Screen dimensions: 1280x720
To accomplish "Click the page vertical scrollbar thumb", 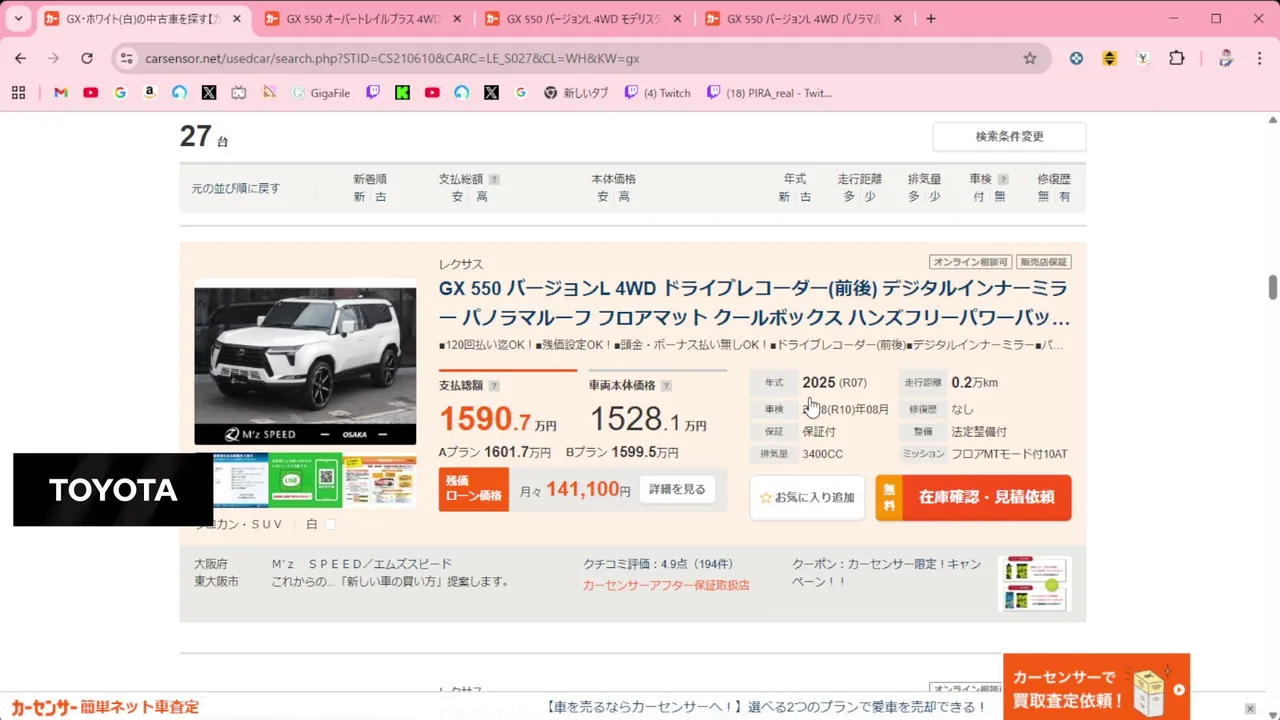I will [x=1273, y=286].
